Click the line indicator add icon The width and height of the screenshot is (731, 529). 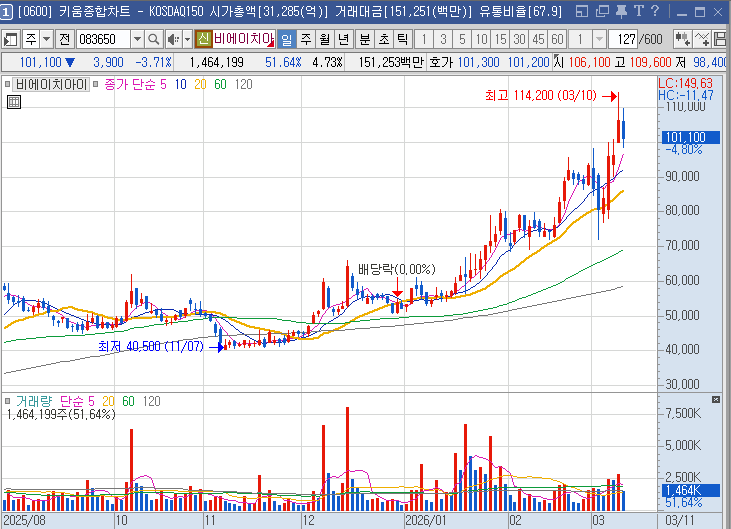pos(705,39)
